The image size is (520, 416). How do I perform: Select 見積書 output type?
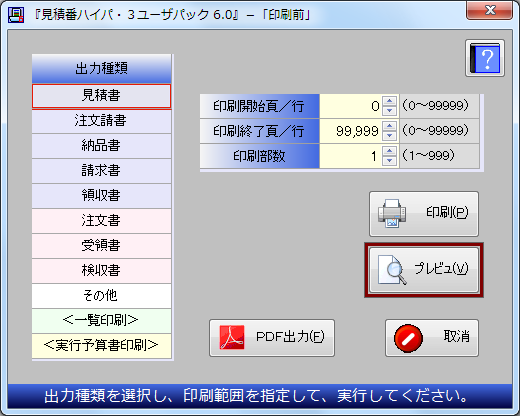(x=101, y=96)
